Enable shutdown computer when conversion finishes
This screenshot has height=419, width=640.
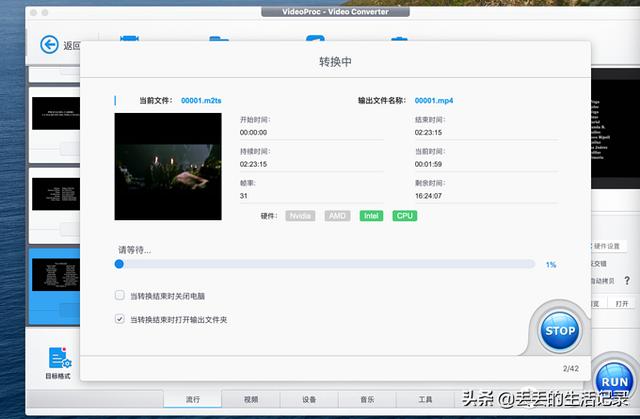(x=119, y=295)
